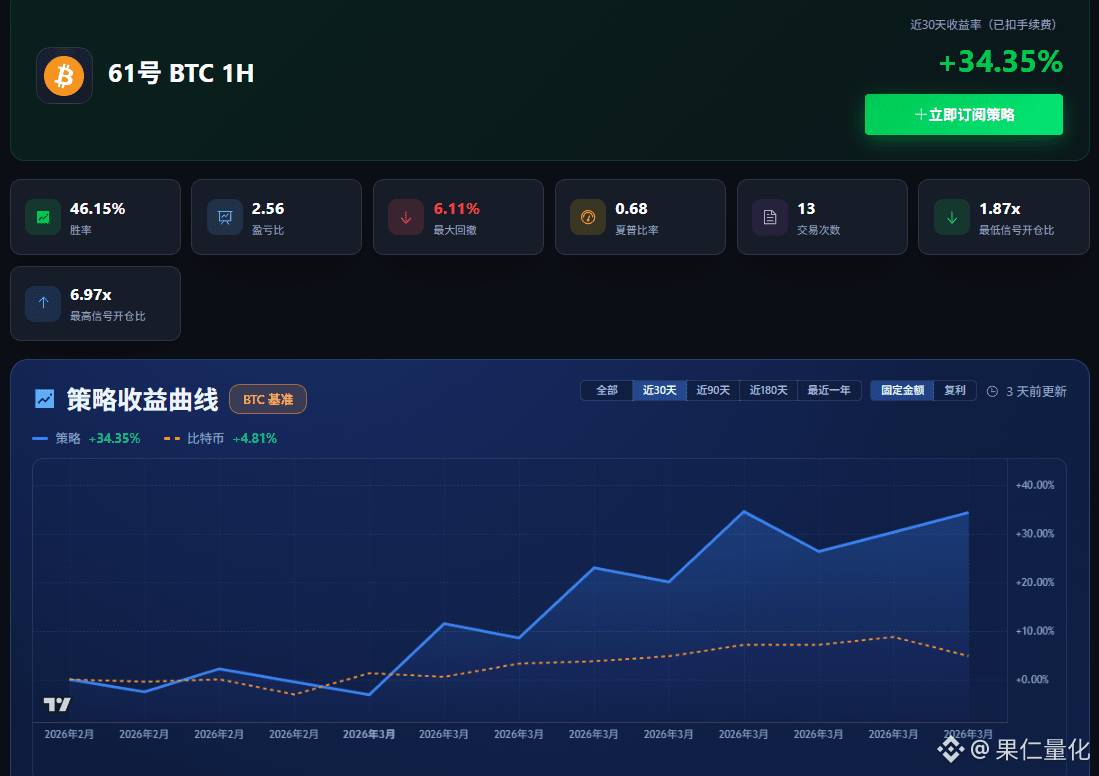The width and height of the screenshot is (1099, 776).
Task: Click the 策略收益曲线 section heading
Action: (x=142, y=399)
